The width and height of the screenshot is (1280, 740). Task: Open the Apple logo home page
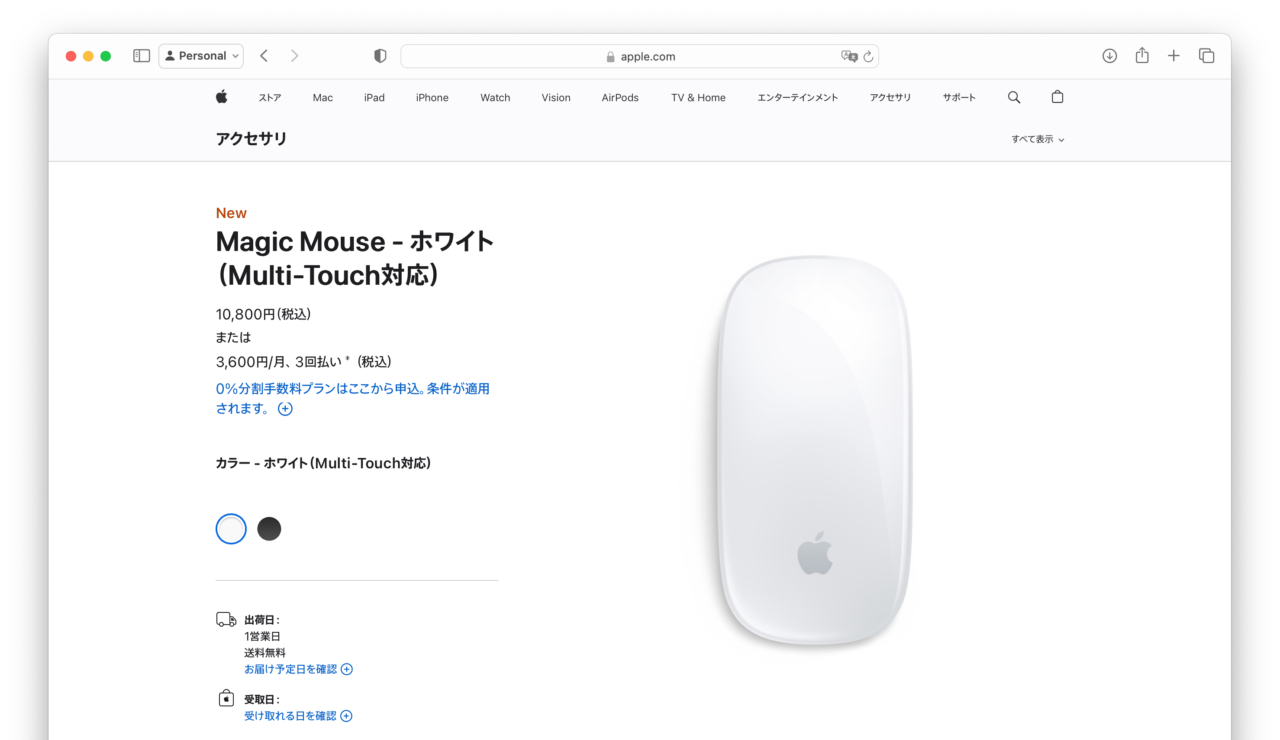tap(221, 97)
